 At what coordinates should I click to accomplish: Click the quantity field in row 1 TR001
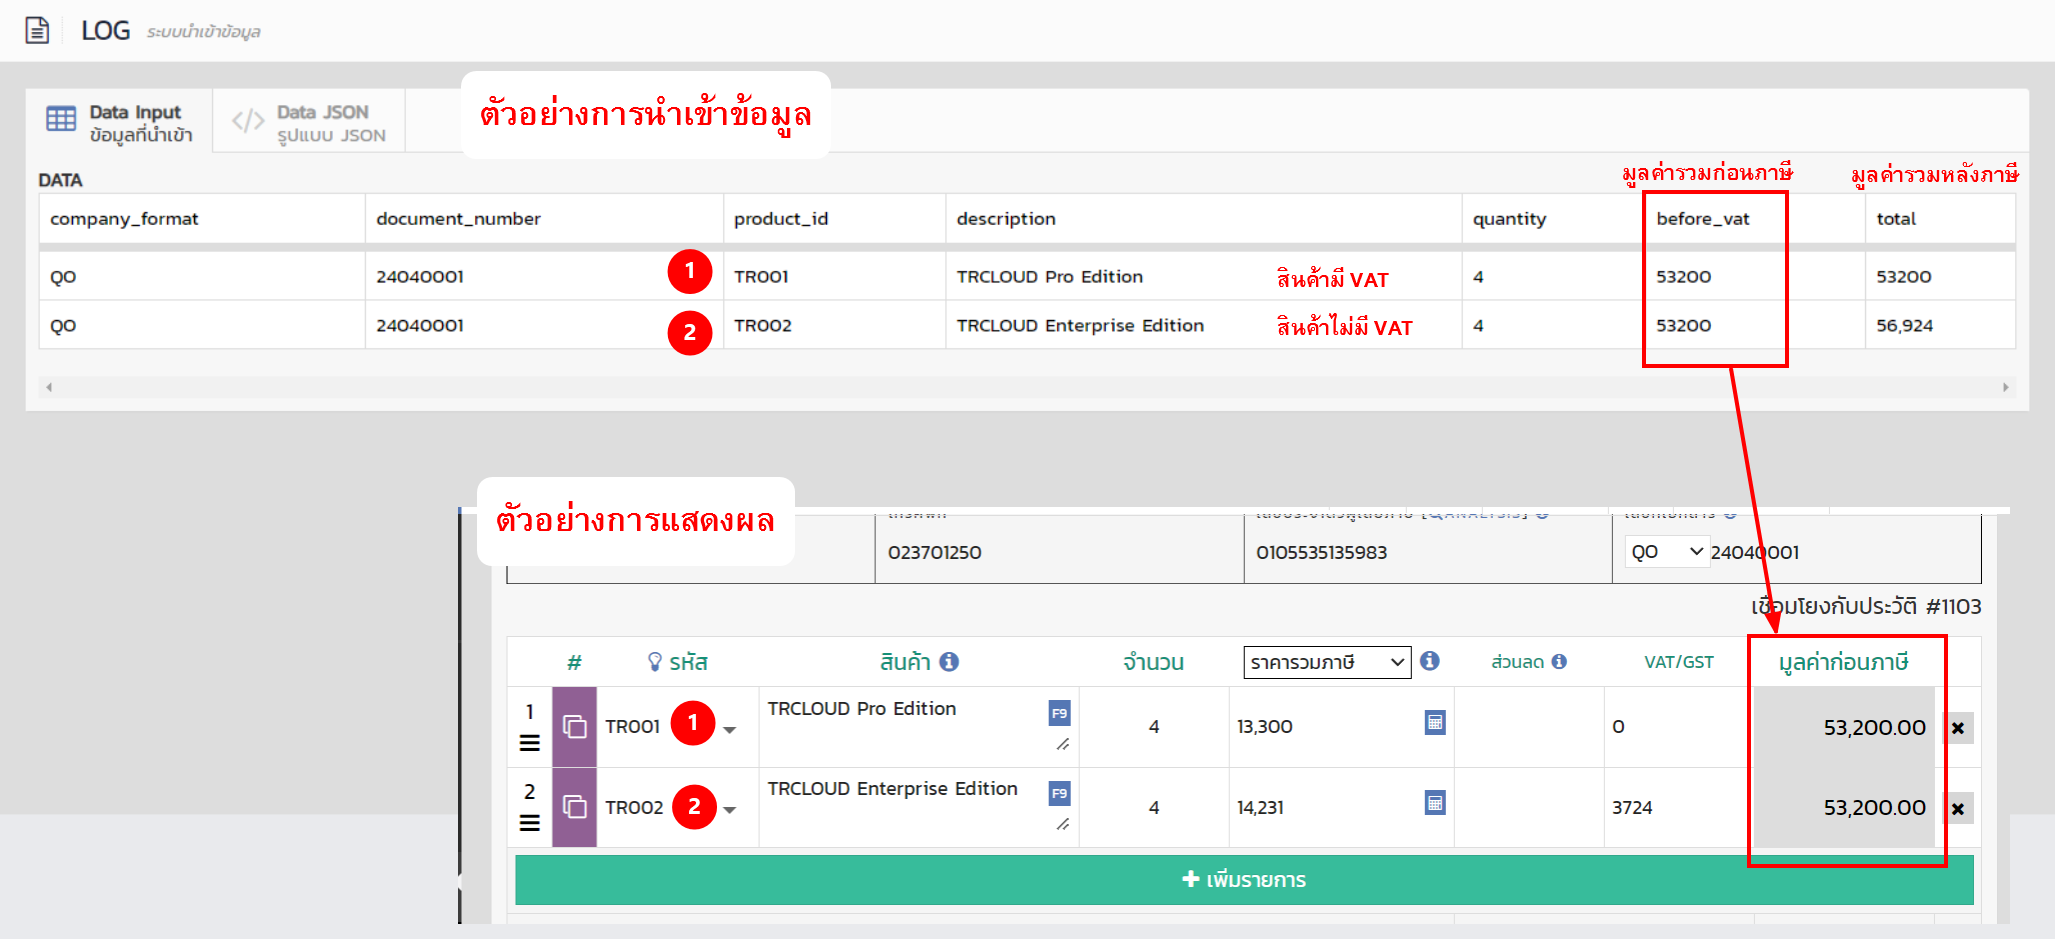[x=1154, y=727]
